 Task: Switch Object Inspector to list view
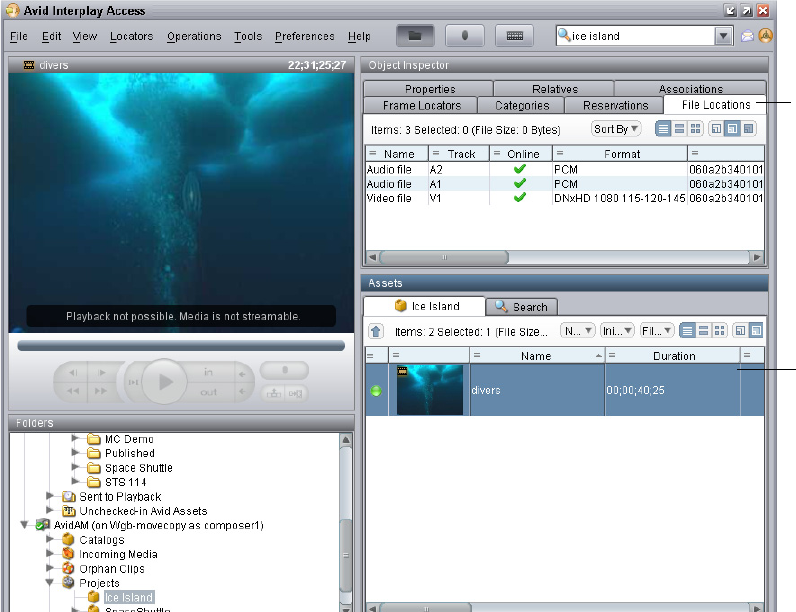pyautogui.click(x=663, y=129)
